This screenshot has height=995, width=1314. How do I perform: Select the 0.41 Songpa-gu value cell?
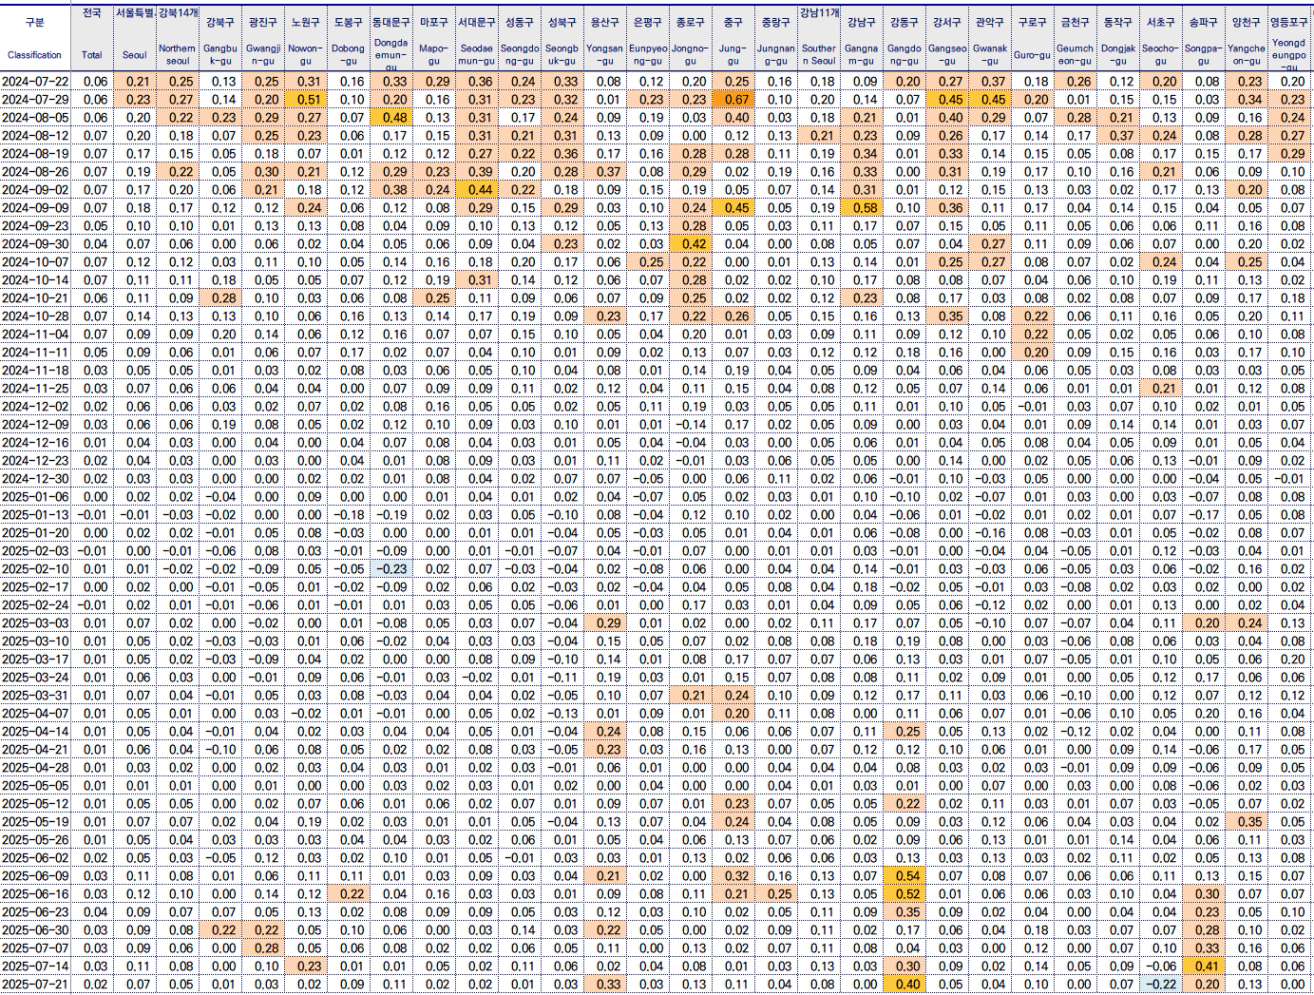(1203, 966)
